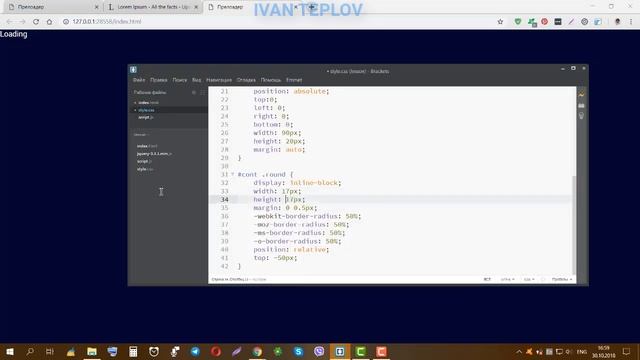The width and height of the screenshot is (640, 360).
Task: Open the Вид menu in Brackets
Action: (197, 80)
